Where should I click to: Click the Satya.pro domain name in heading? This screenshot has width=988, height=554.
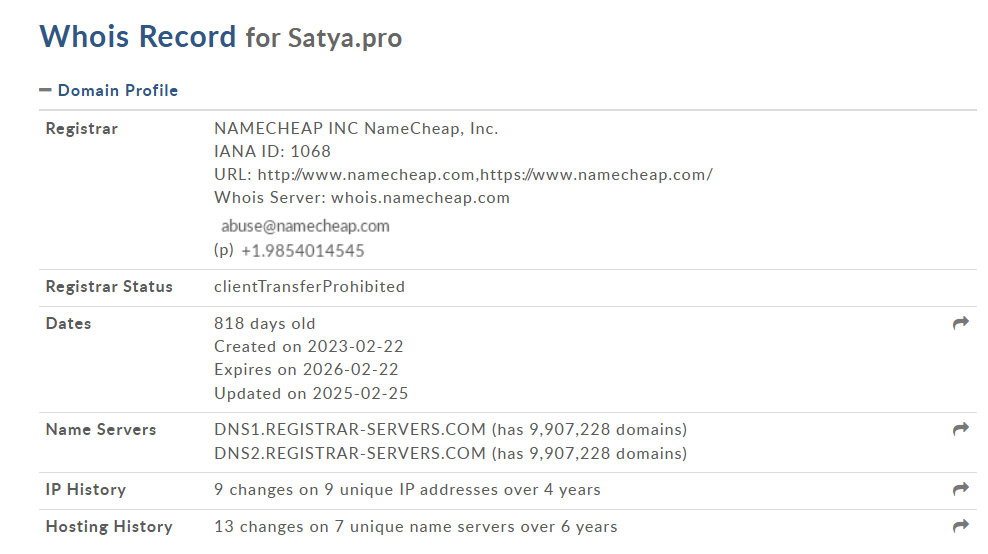click(x=345, y=38)
